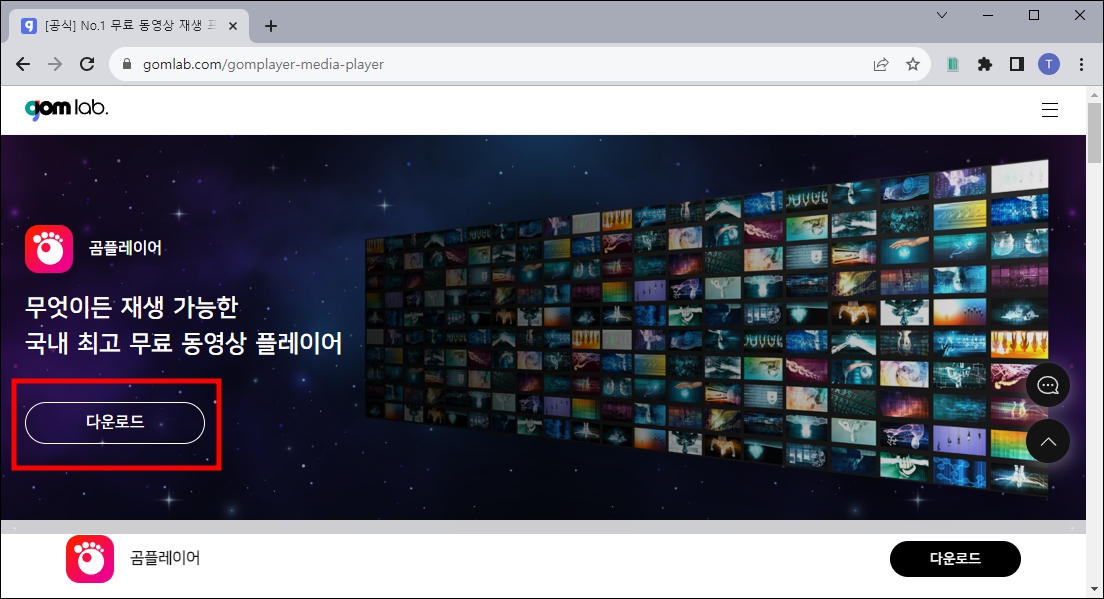The height and width of the screenshot is (599, 1104).
Task: Open a new tab with plus button
Action: (271, 26)
